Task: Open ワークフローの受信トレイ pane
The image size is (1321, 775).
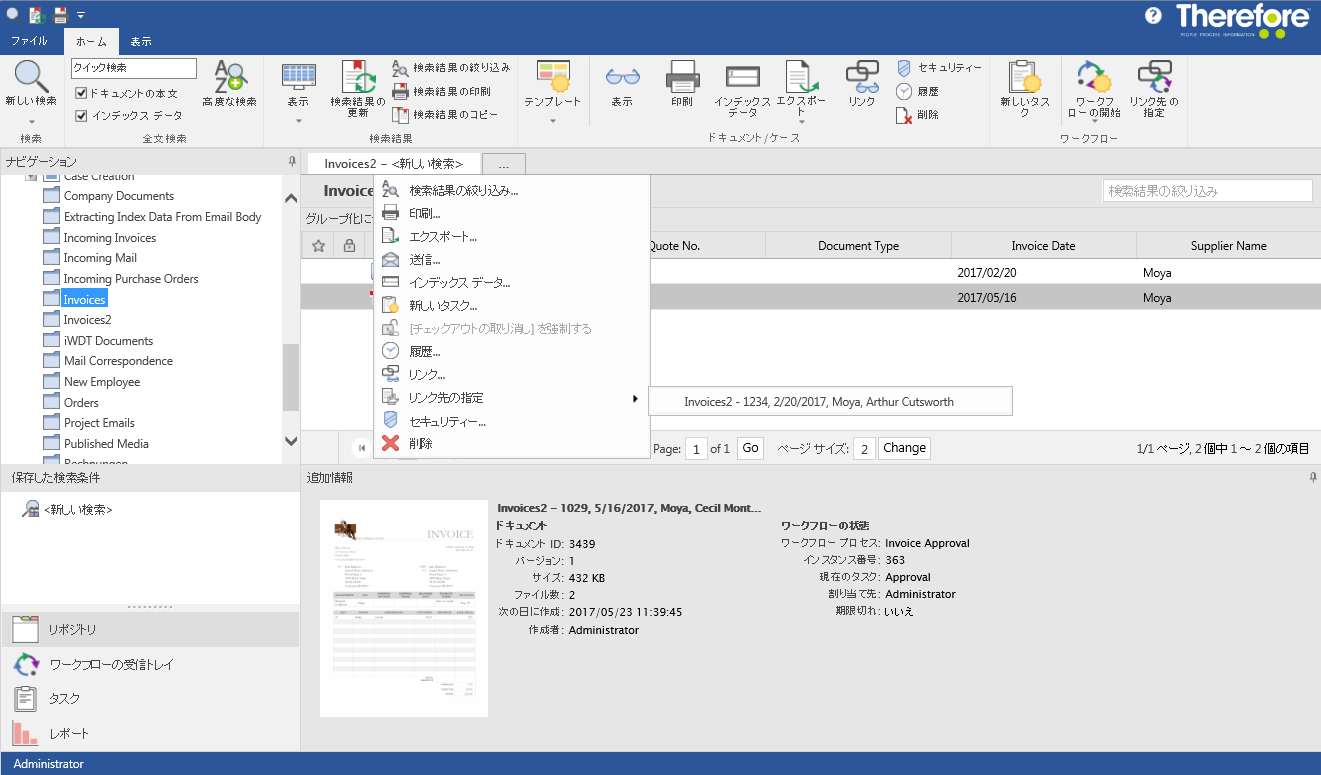Action: click(150, 664)
